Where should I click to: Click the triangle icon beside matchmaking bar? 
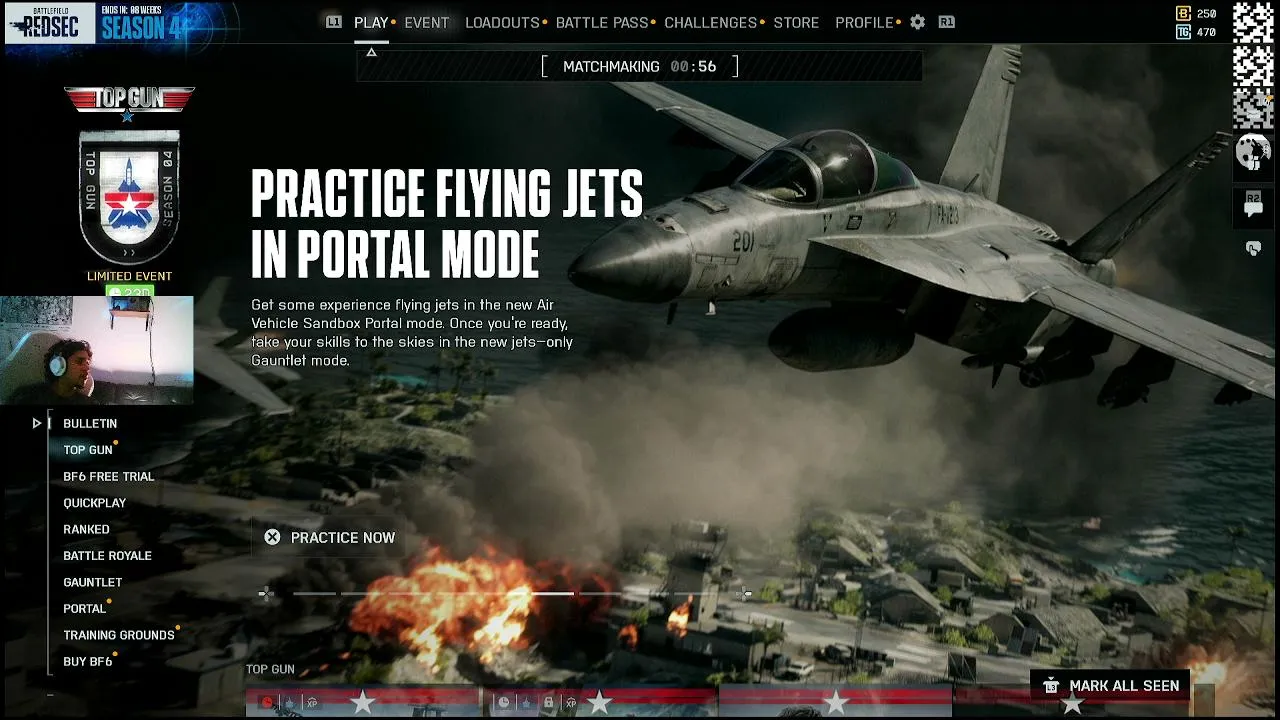tap(371, 52)
